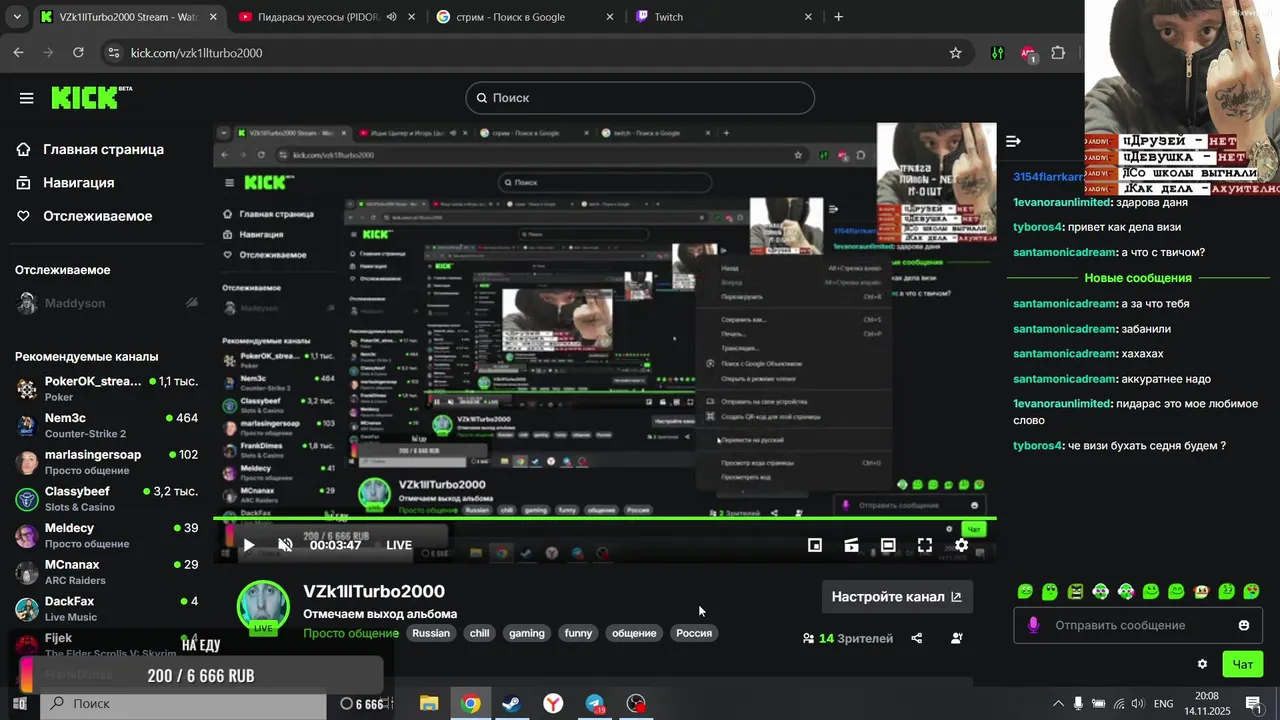Send message with the green Чат button
Image resolution: width=1280 pixels, height=720 pixels.
(x=1242, y=664)
